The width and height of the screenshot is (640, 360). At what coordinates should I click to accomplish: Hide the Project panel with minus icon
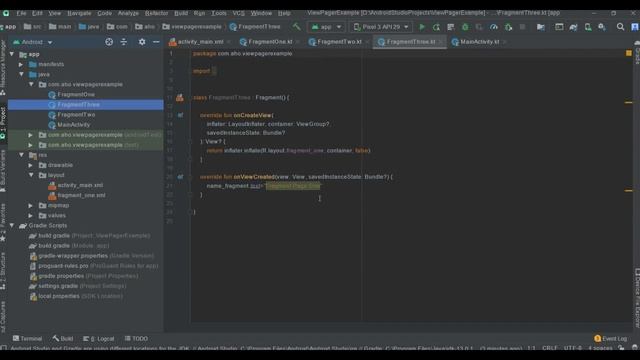coord(156,42)
